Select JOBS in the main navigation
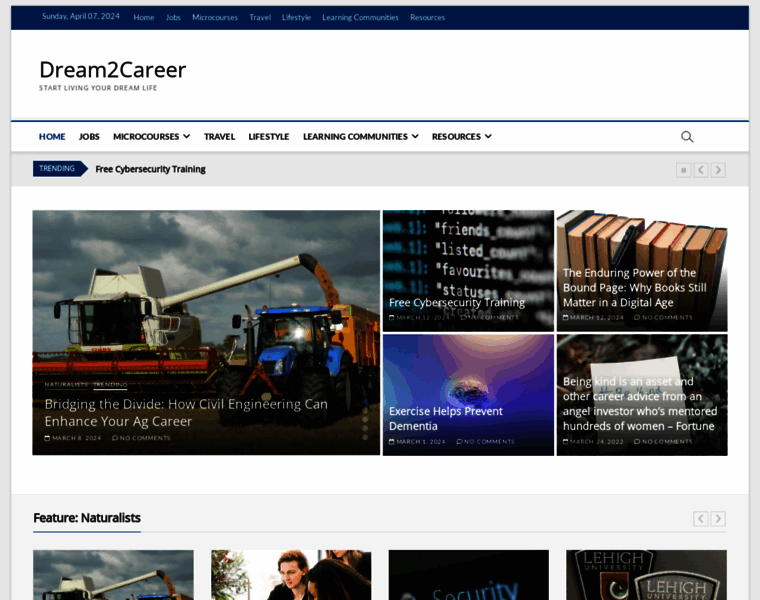The width and height of the screenshot is (760, 600). [89, 137]
